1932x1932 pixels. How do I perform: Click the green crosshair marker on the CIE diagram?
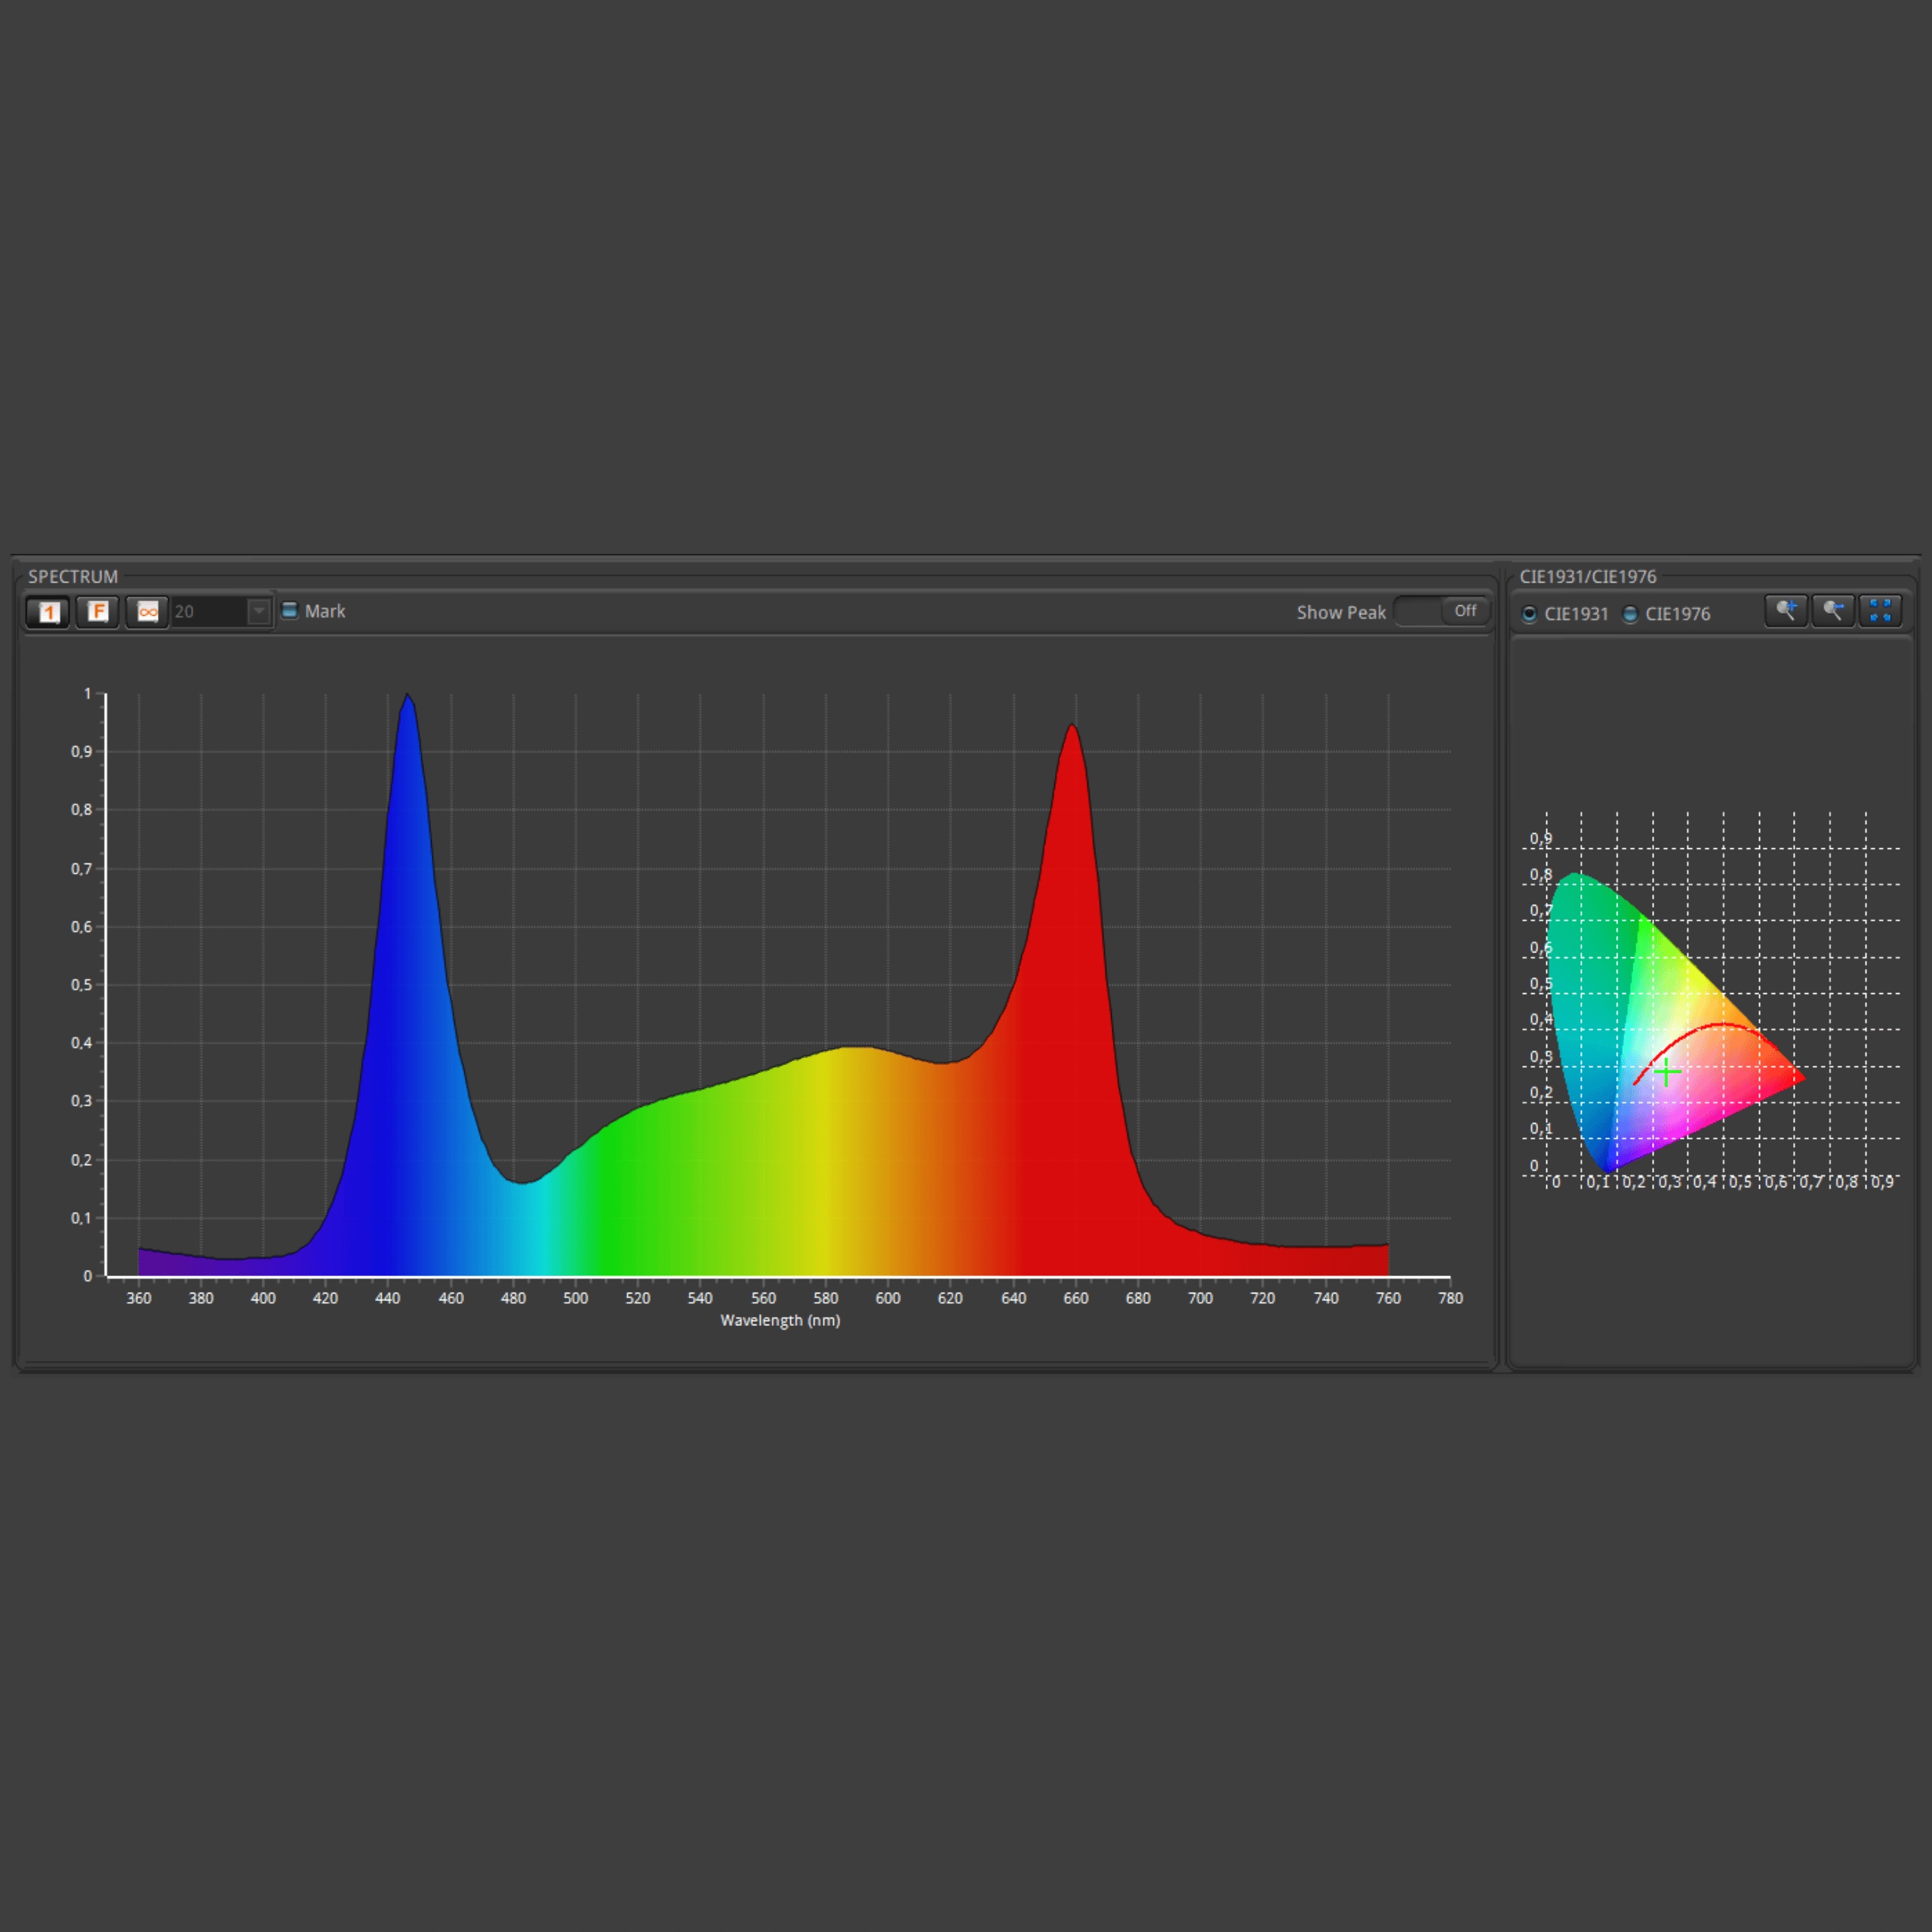pyautogui.click(x=1667, y=1073)
